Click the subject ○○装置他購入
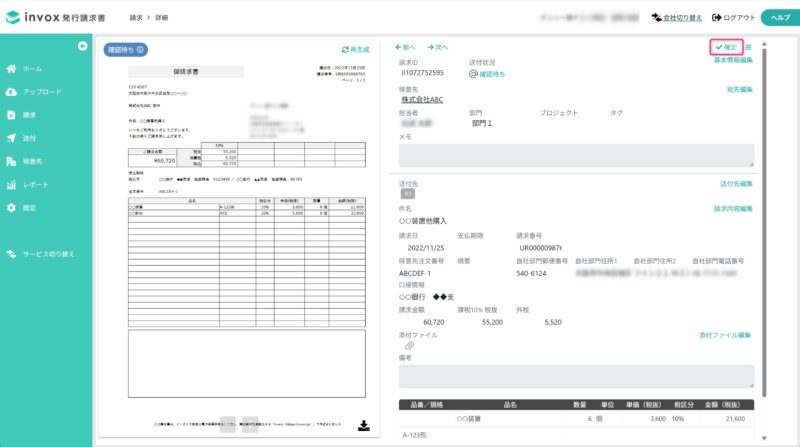Image resolution: width=800 pixels, height=447 pixels. tap(423, 221)
